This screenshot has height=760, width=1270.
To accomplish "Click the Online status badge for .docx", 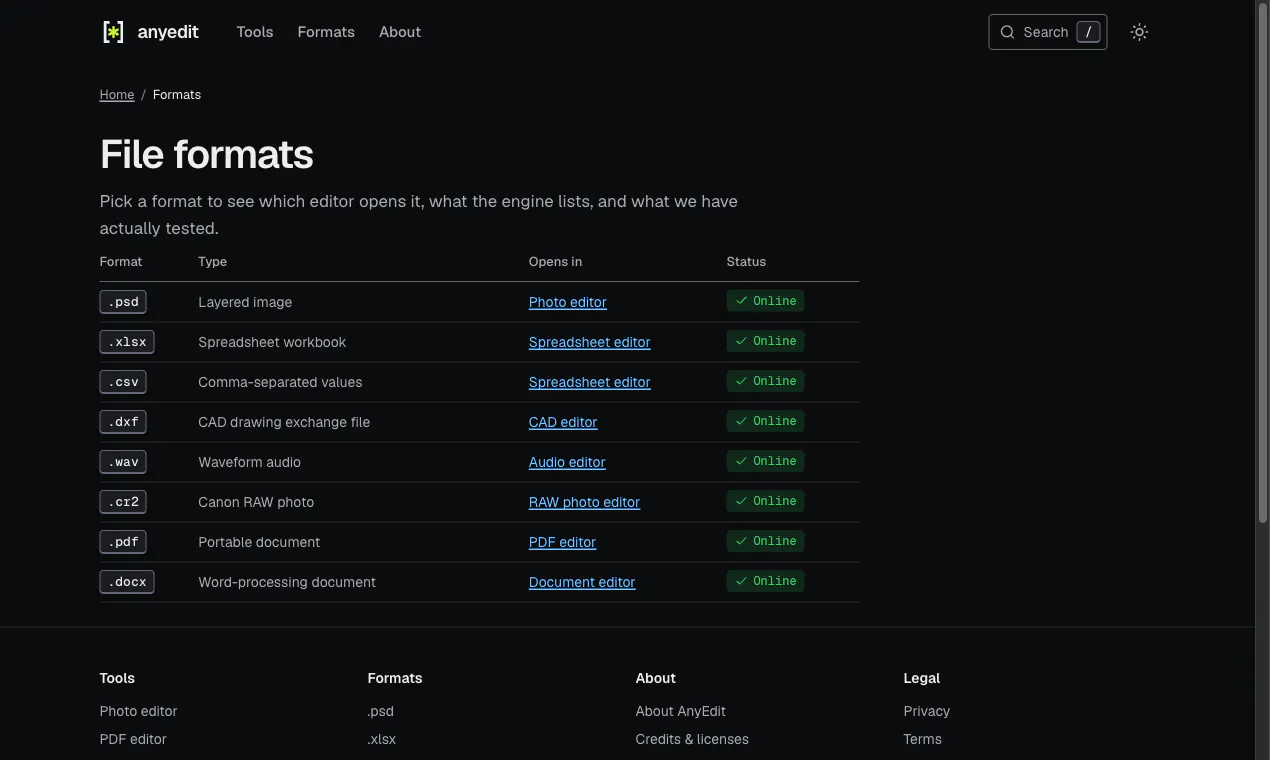I will [765, 581].
